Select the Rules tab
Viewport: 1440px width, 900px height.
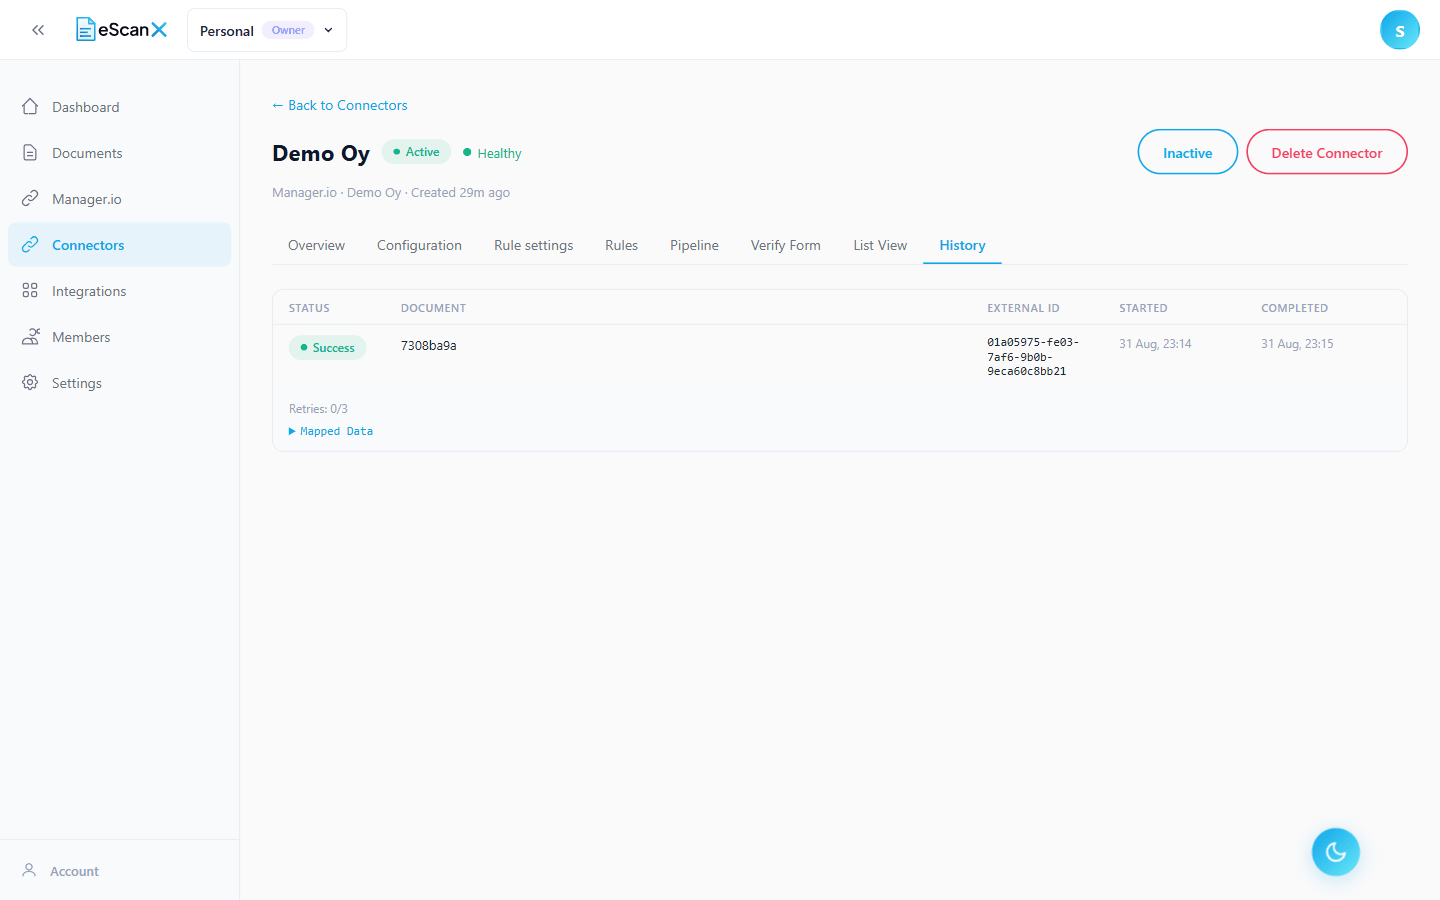click(x=621, y=245)
